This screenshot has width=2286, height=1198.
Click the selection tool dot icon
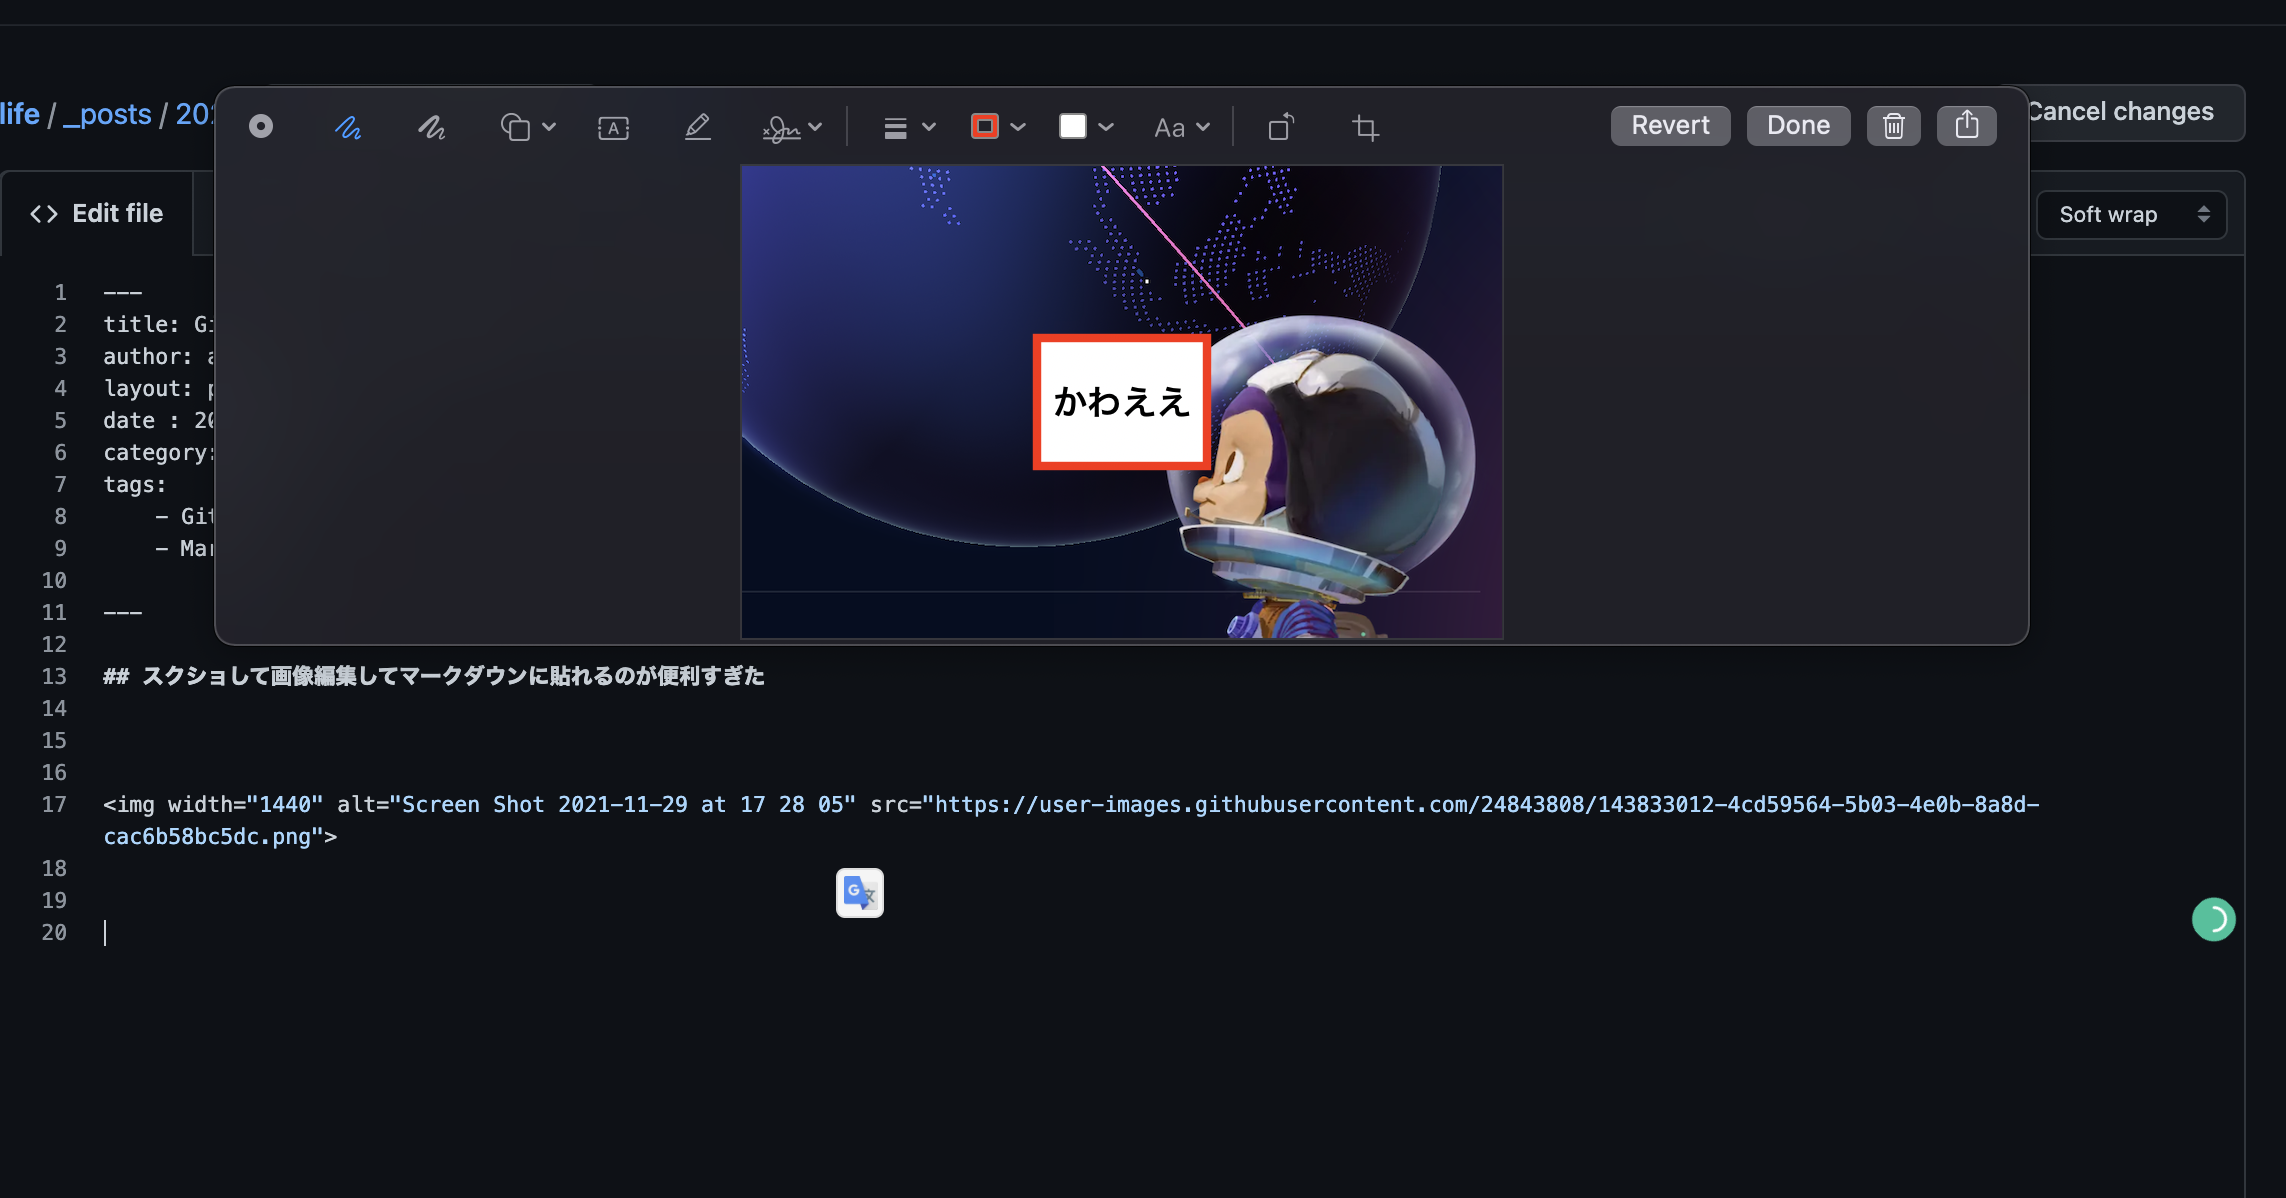[x=261, y=126]
